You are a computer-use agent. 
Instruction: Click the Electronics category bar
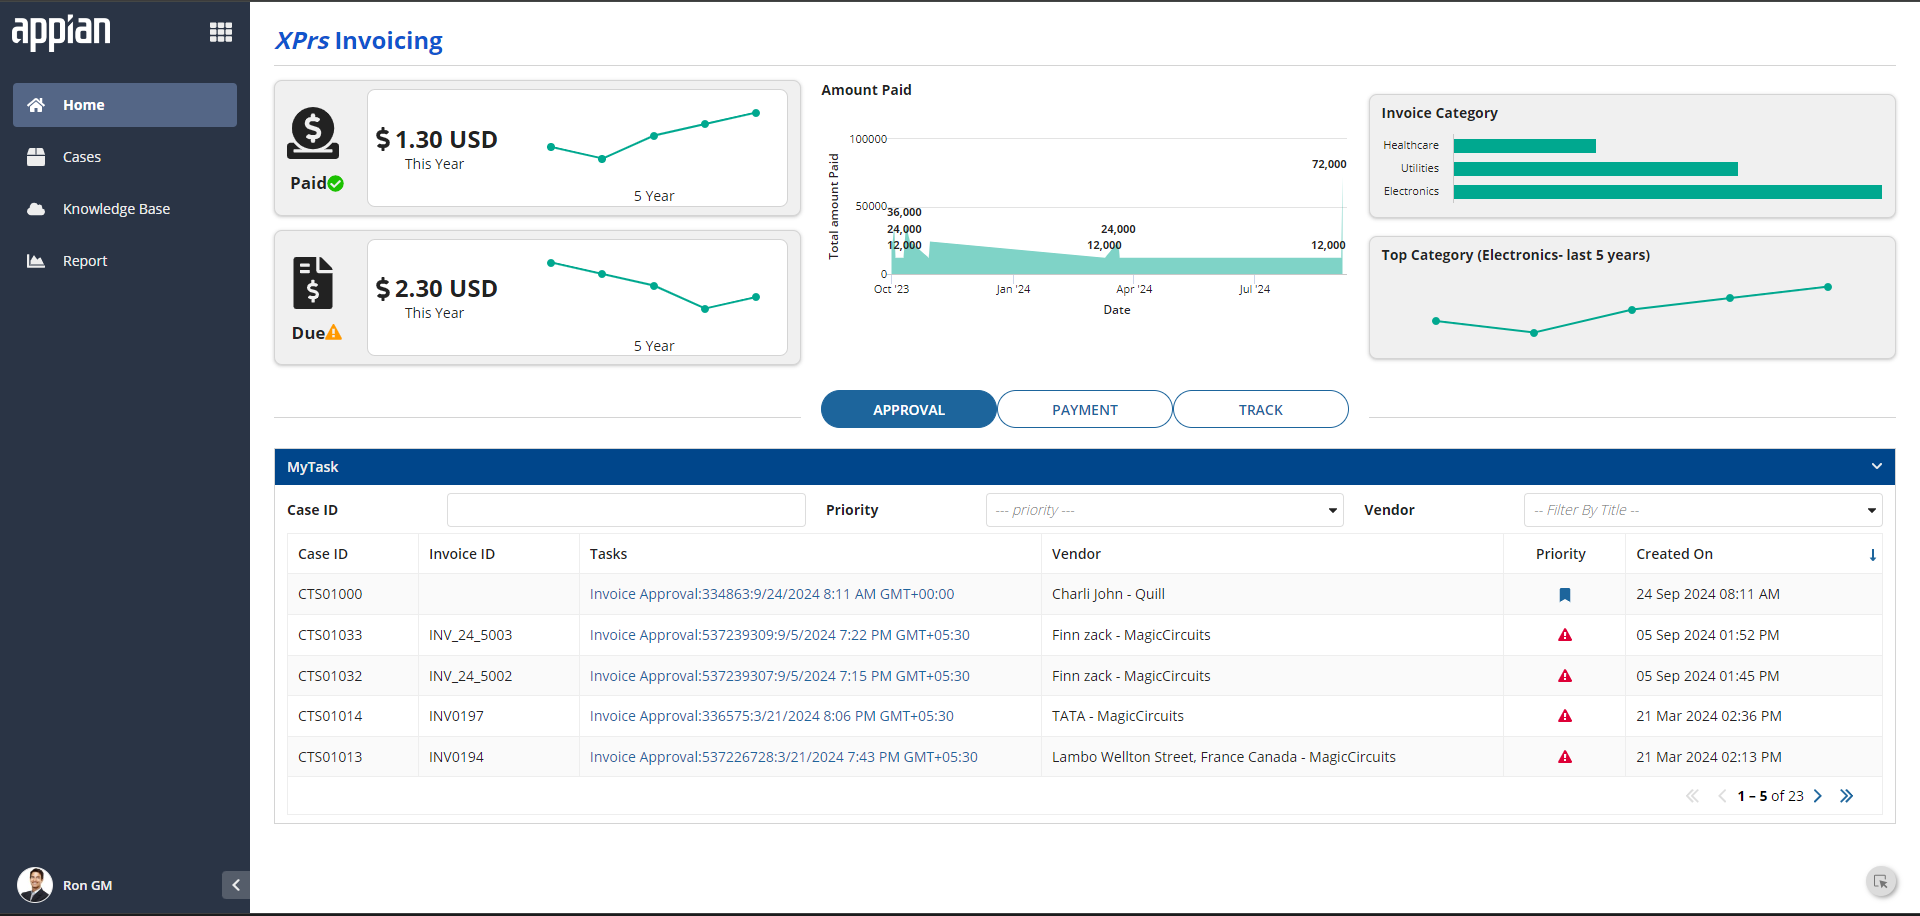click(1667, 192)
